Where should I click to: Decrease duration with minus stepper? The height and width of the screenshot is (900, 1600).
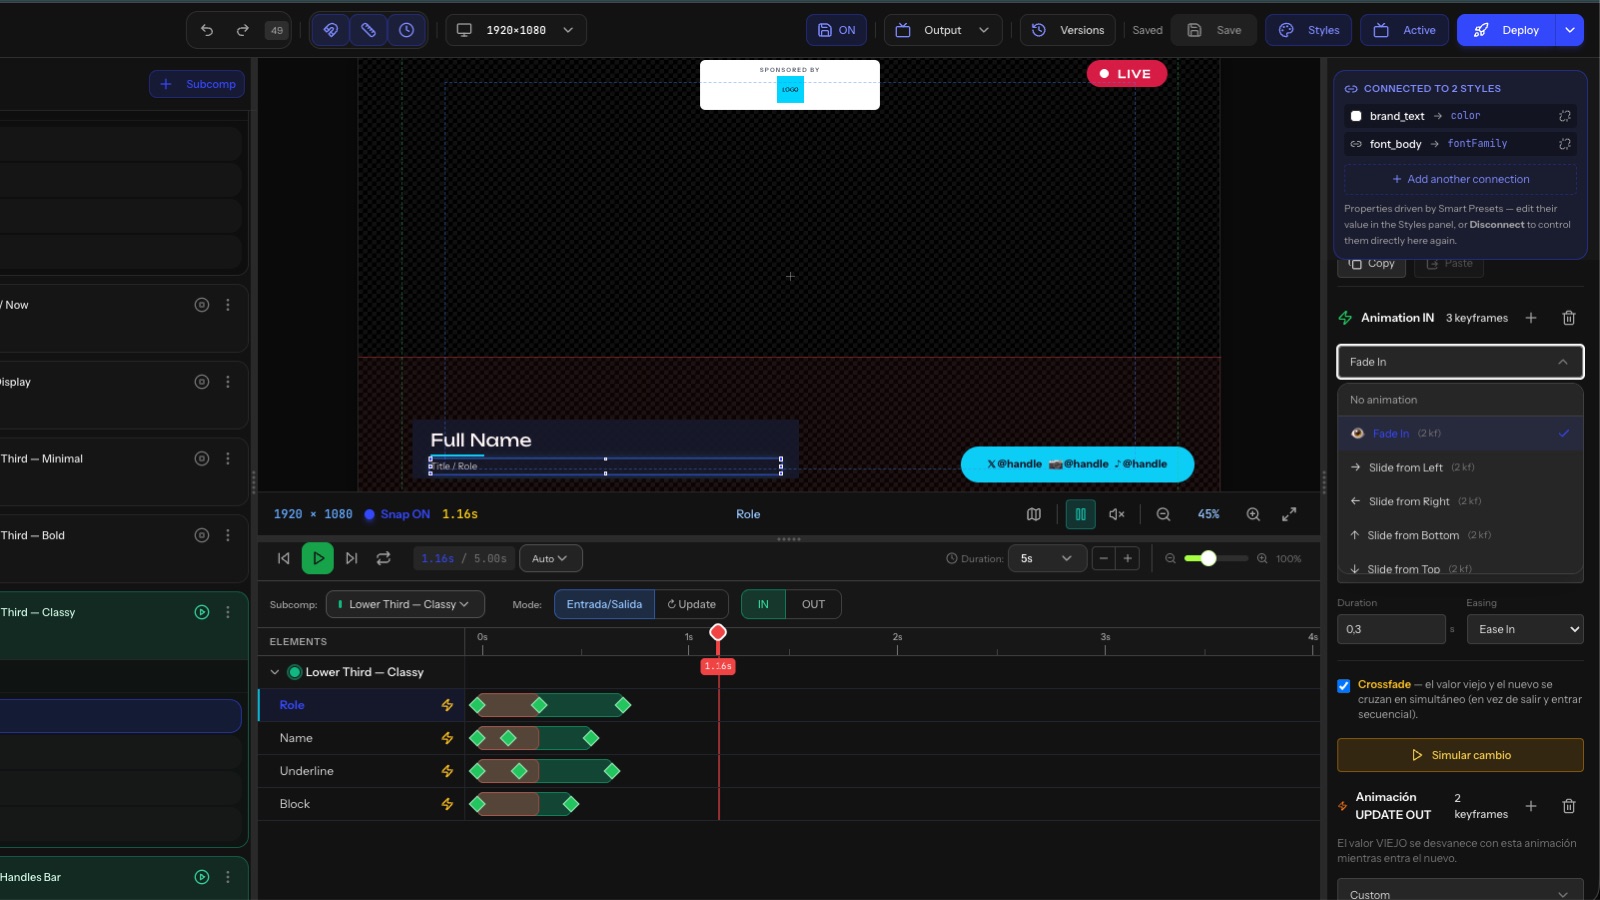[1103, 558]
